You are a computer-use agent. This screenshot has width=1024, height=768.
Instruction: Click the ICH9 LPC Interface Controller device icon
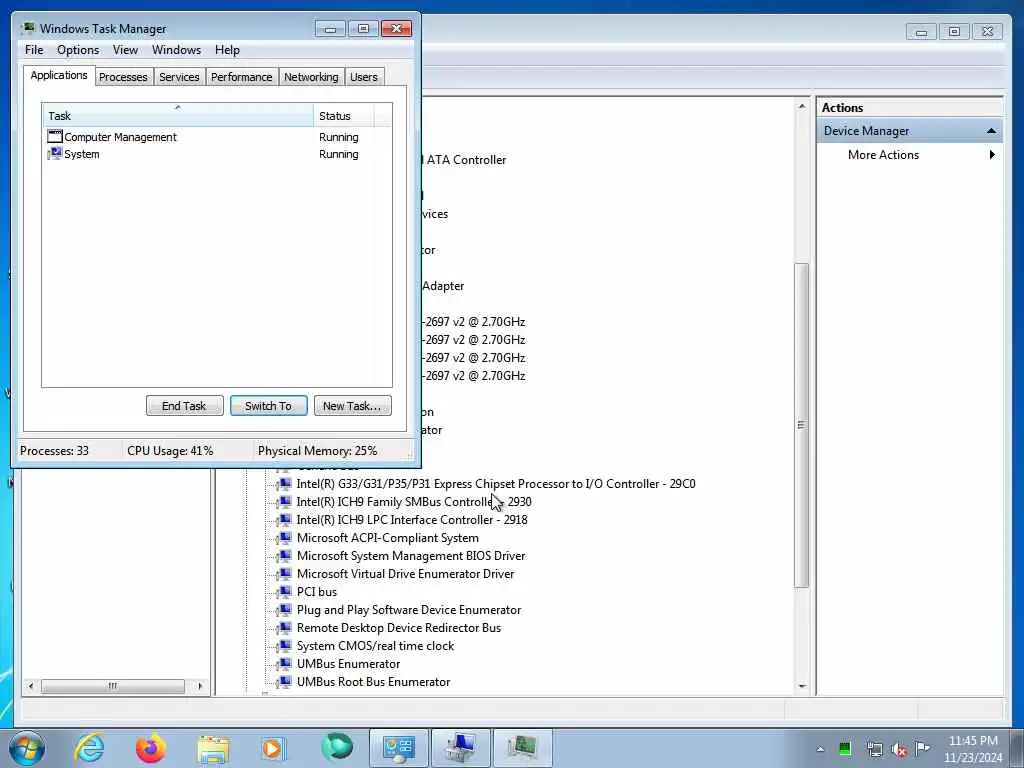click(285, 520)
